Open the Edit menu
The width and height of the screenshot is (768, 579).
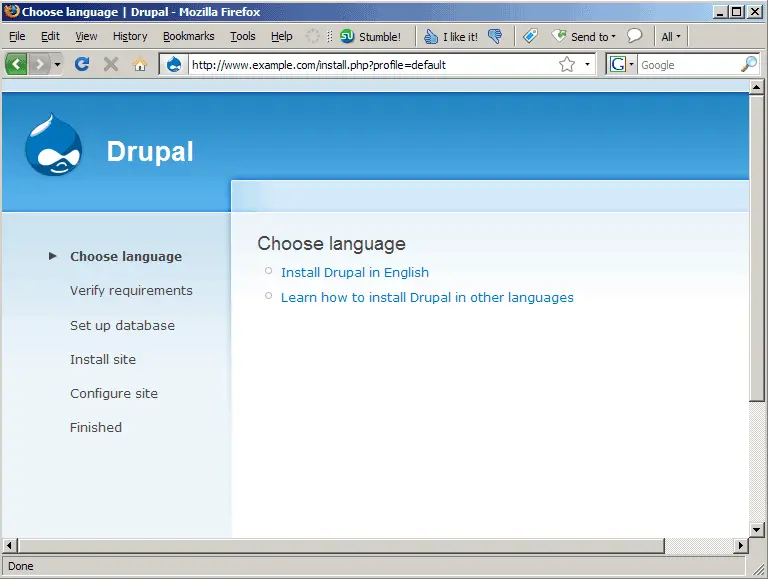(50, 36)
